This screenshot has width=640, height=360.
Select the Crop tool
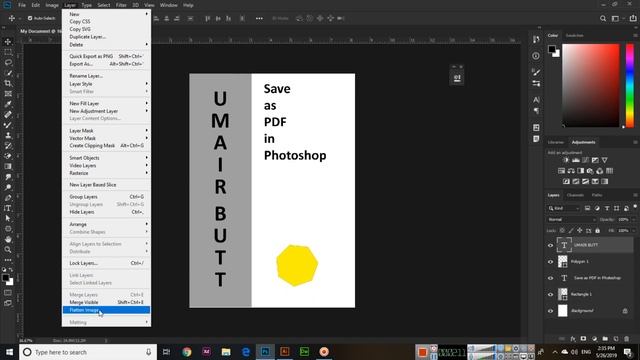point(8,83)
